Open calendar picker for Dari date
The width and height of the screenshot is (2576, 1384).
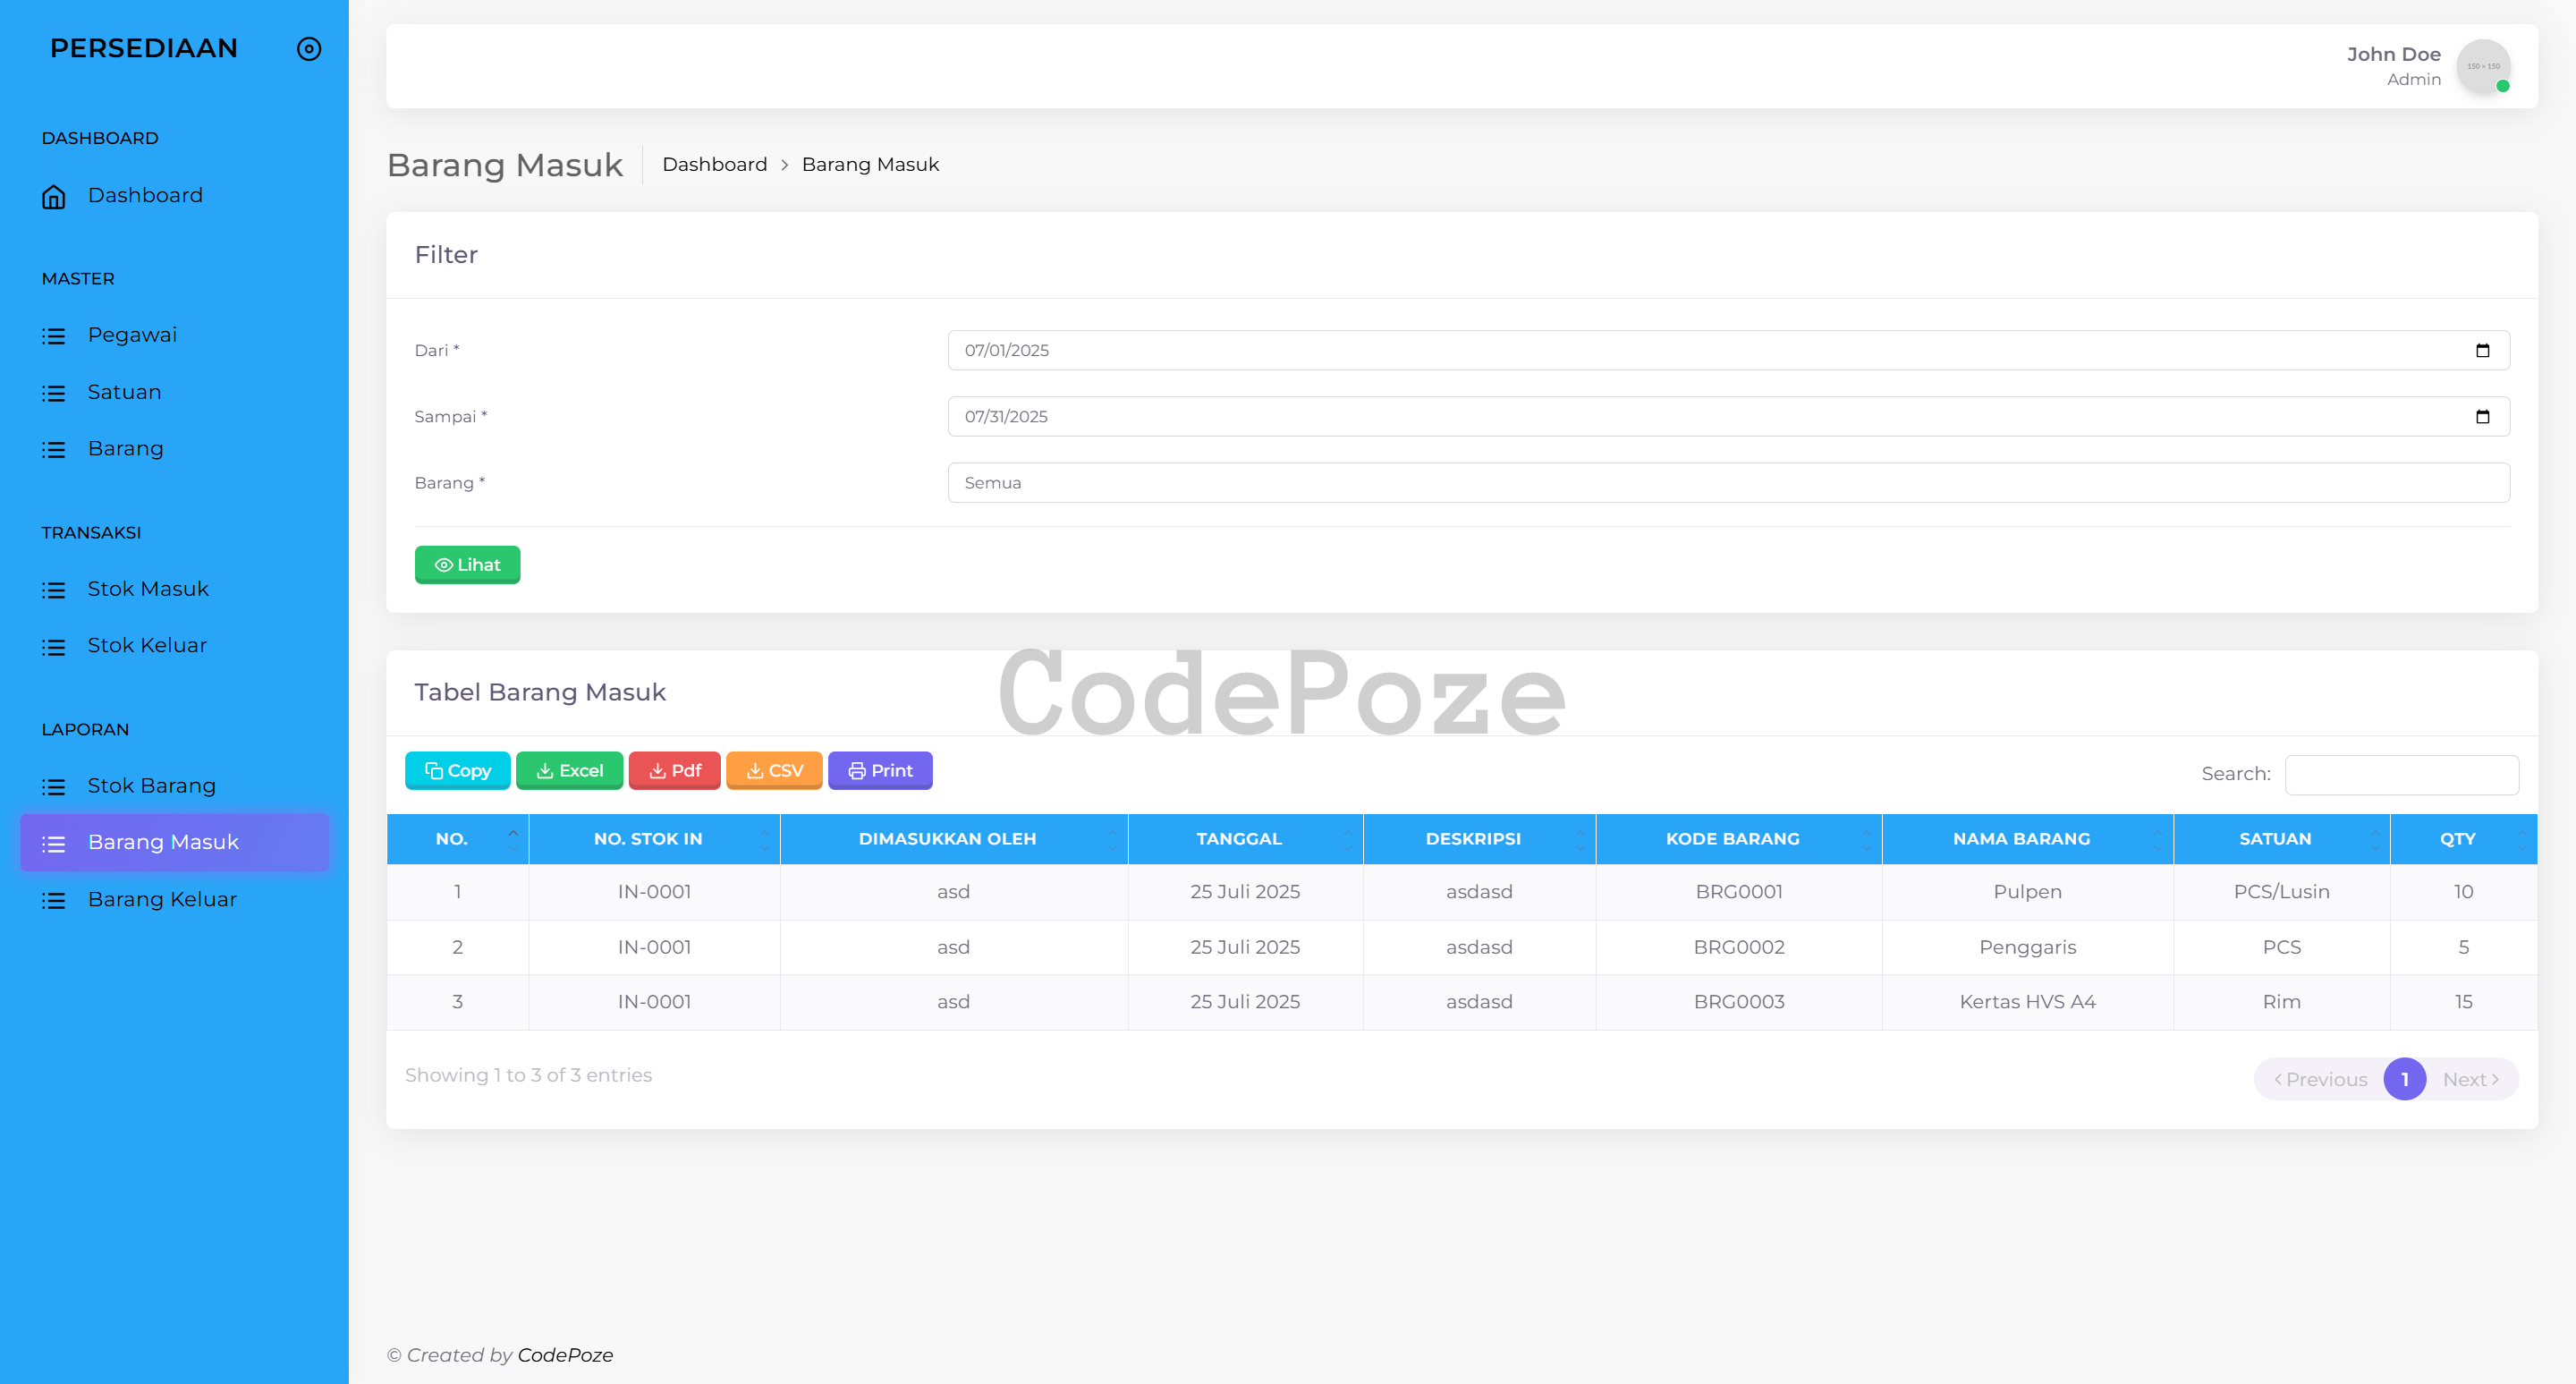(2482, 350)
